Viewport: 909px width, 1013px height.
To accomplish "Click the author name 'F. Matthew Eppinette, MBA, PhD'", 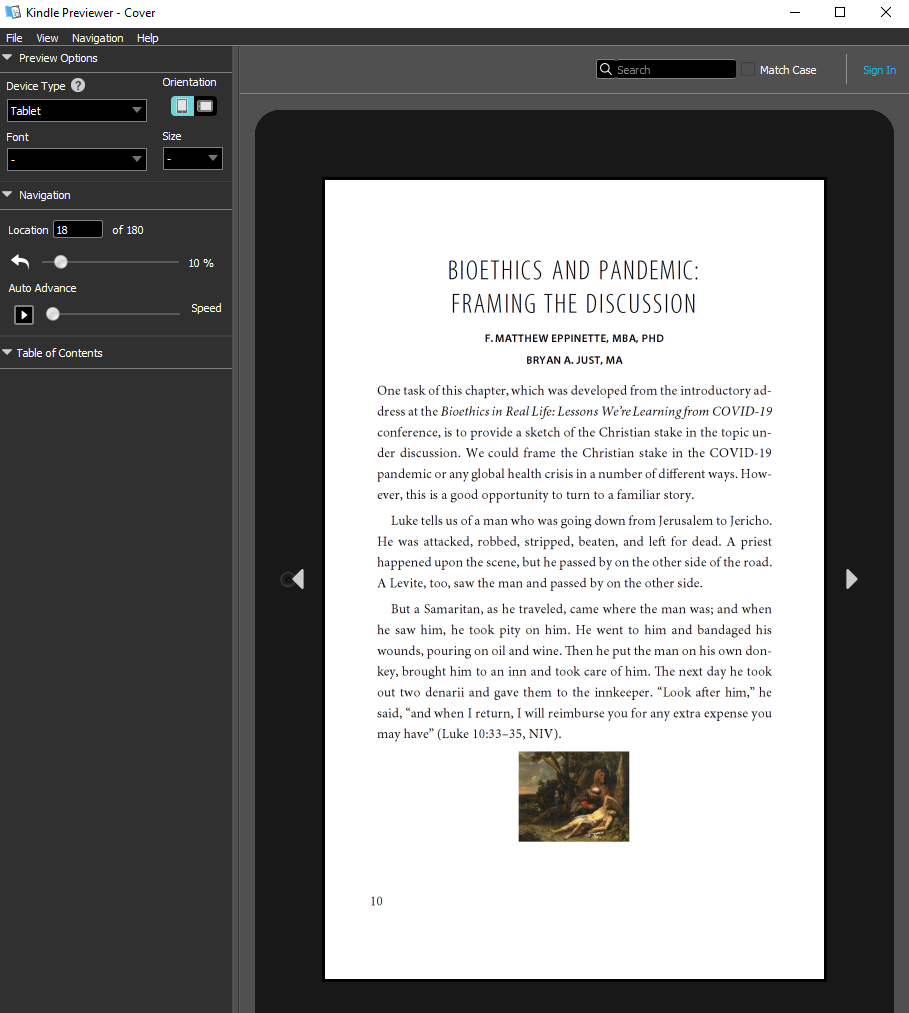I will (x=574, y=338).
